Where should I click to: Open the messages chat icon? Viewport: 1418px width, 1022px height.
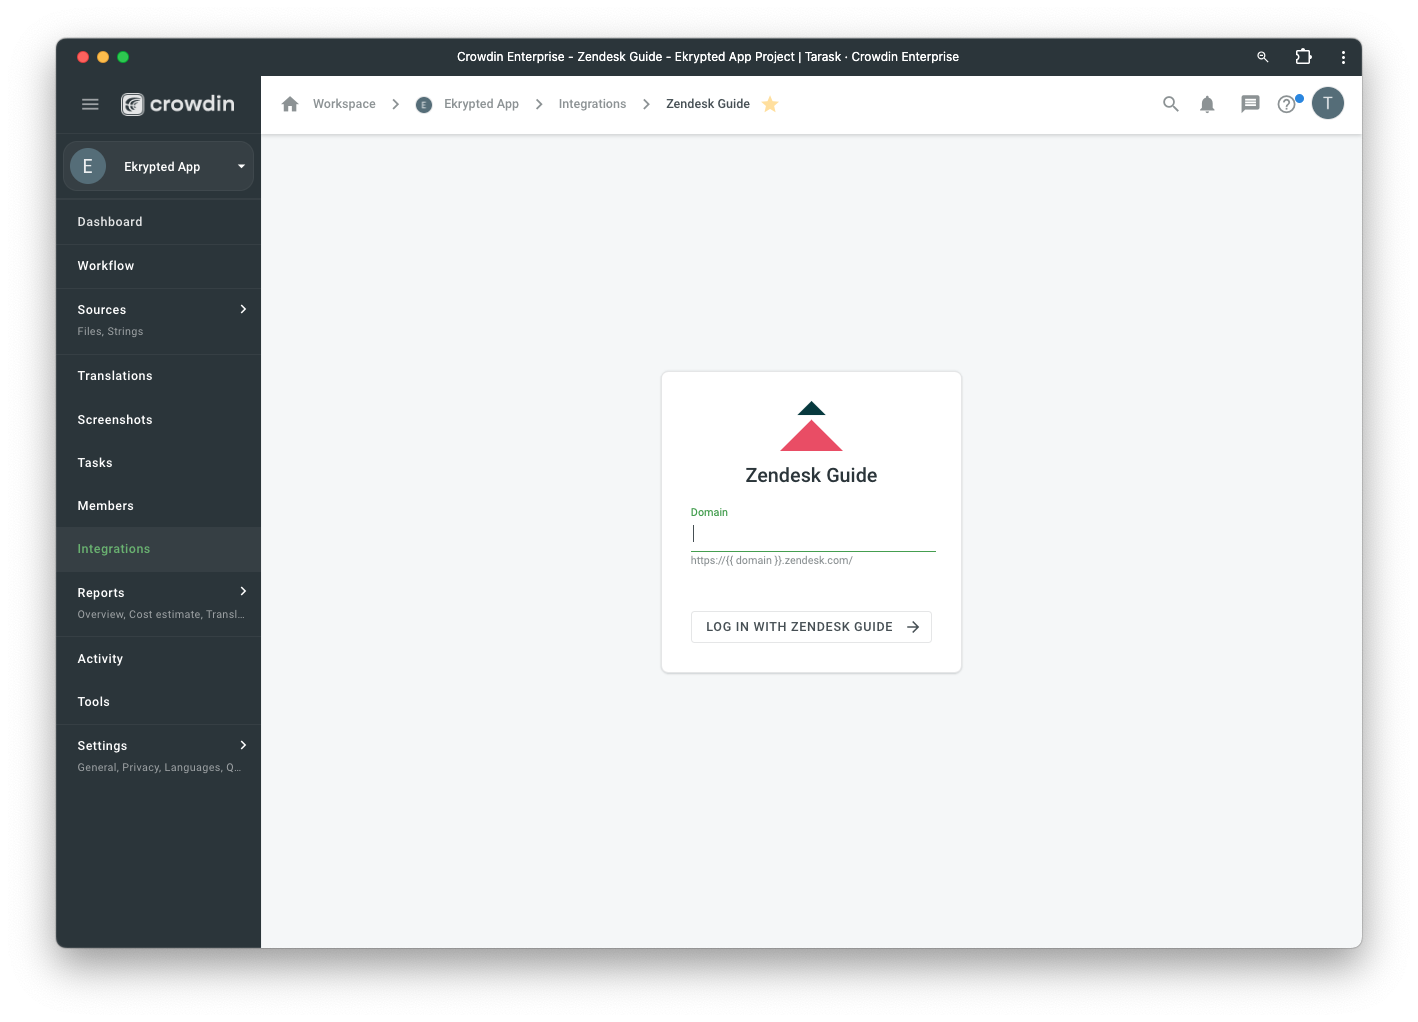1250,104
